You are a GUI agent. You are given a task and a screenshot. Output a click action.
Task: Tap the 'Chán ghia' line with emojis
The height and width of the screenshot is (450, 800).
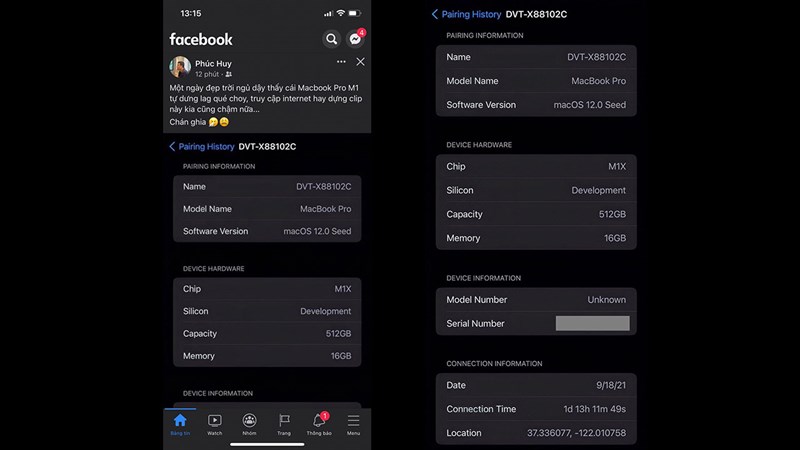199,122
